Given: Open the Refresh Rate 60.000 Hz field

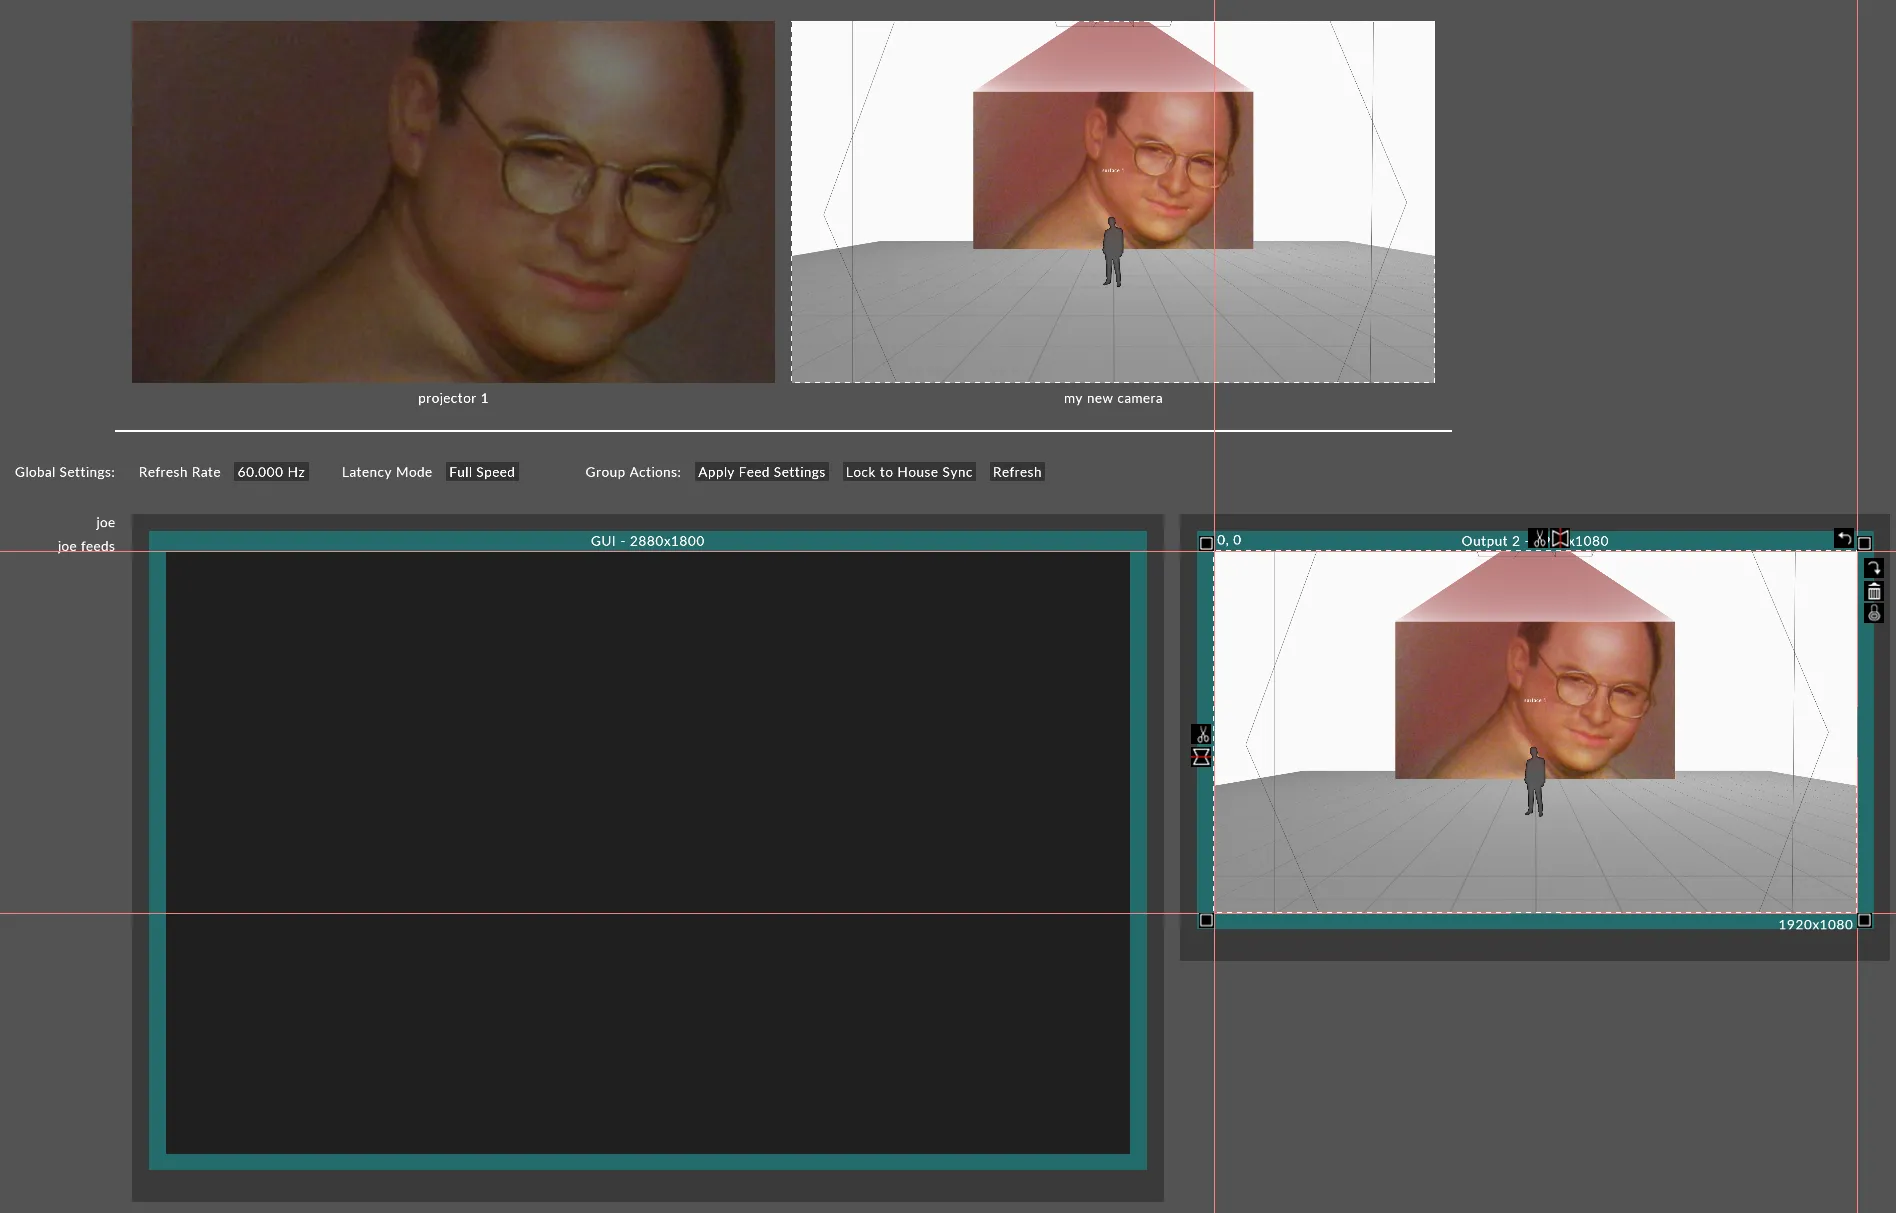Looking at the screenshot, I should pos(271,472).
